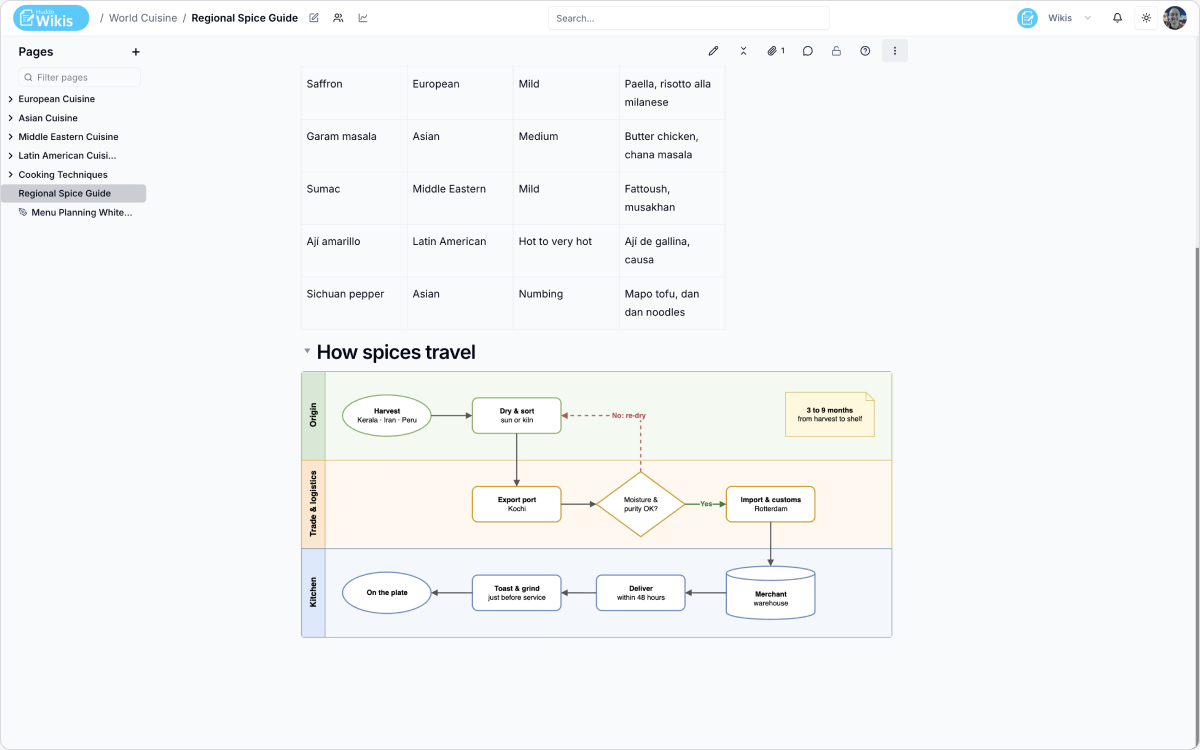Open the European Cuisine page
The height and width of the screenshot is (750, 1200).
pyautogui.click(x=56, y=99)
